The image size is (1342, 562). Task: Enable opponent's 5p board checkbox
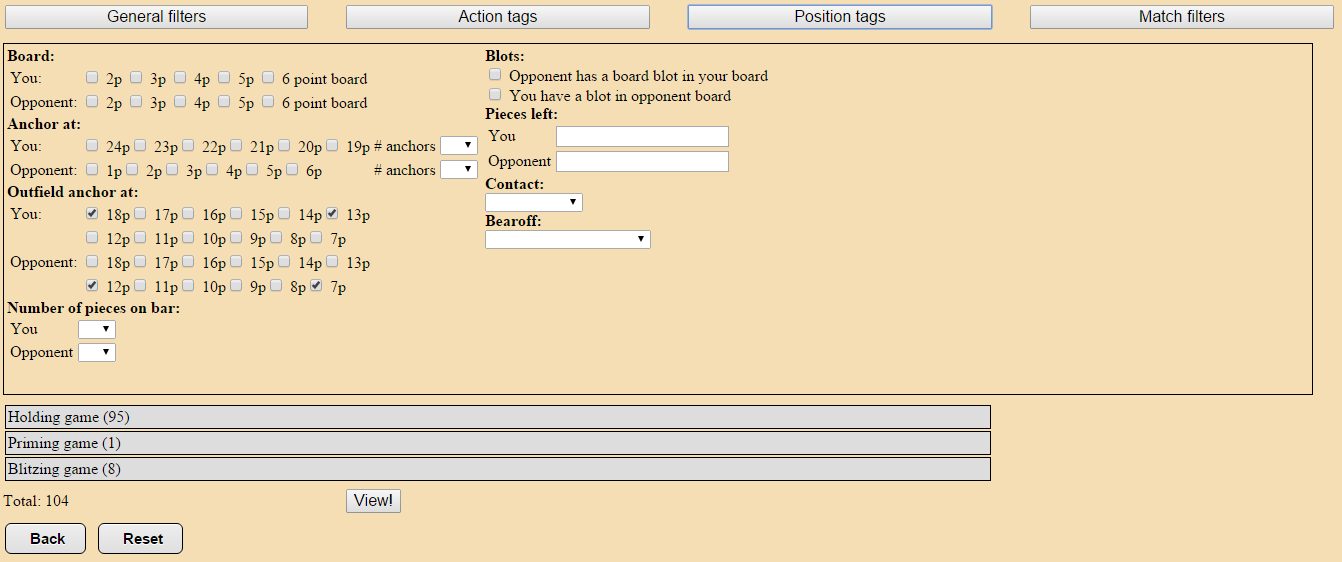[224, 102]
